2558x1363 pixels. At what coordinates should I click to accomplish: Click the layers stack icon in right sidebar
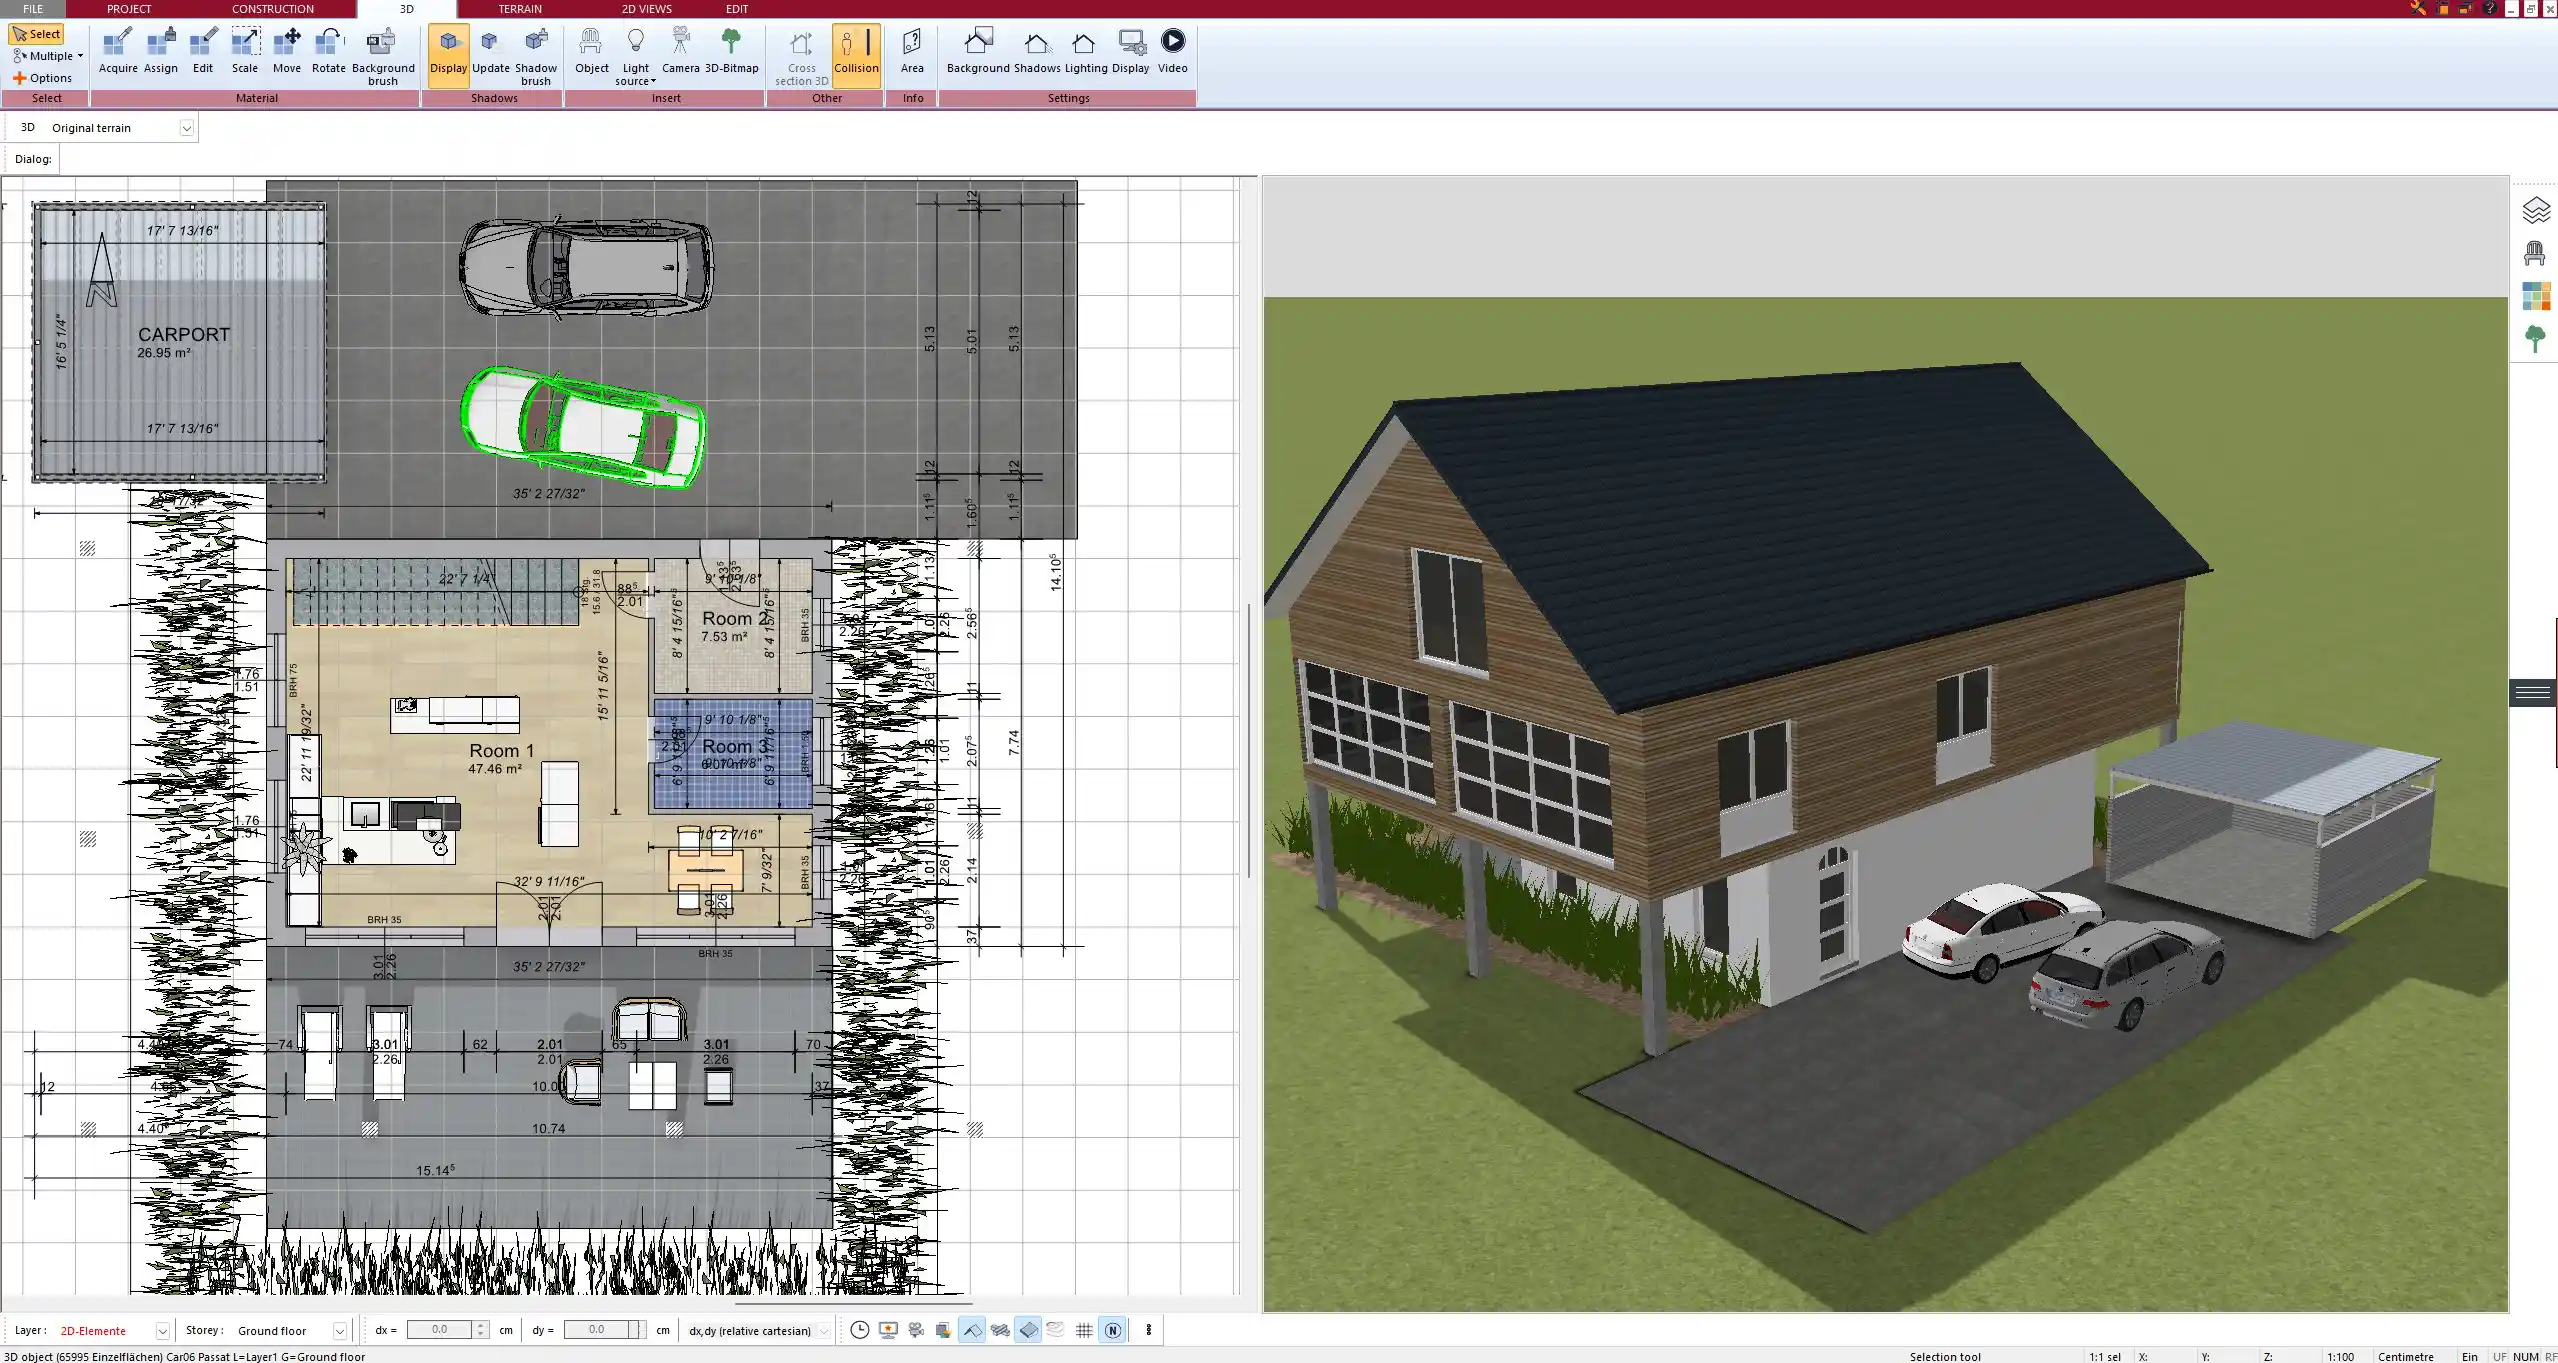[2535, 210]
